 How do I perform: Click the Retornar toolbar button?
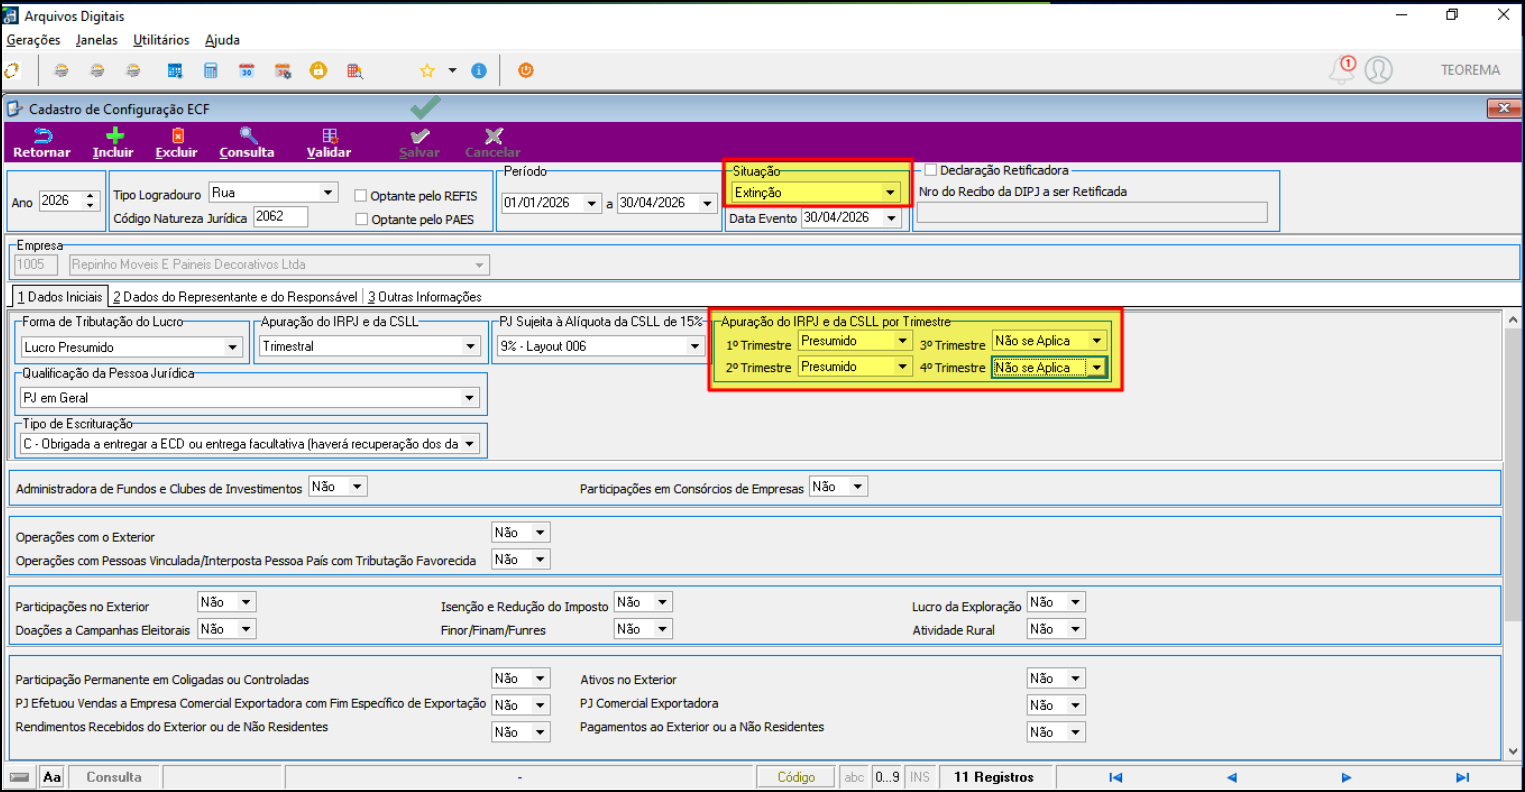[42, 143]
